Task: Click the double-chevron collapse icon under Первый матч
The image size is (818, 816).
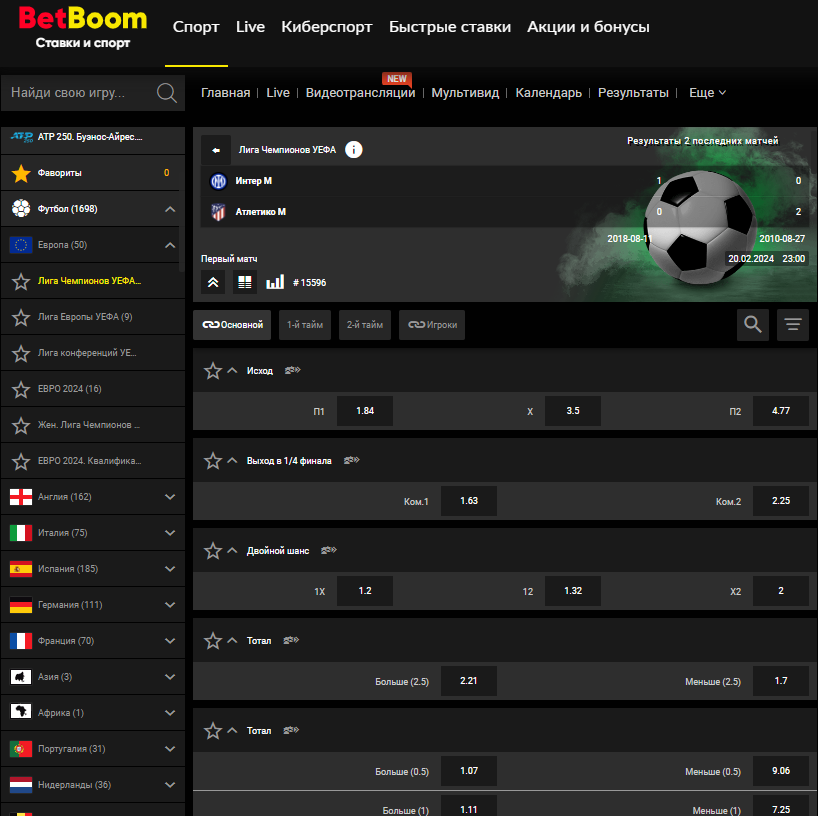Action: point(213,282)
